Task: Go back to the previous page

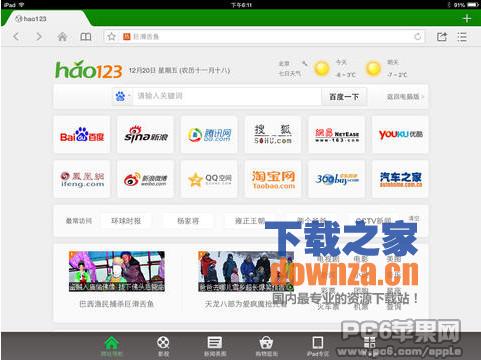Action: 16,36
